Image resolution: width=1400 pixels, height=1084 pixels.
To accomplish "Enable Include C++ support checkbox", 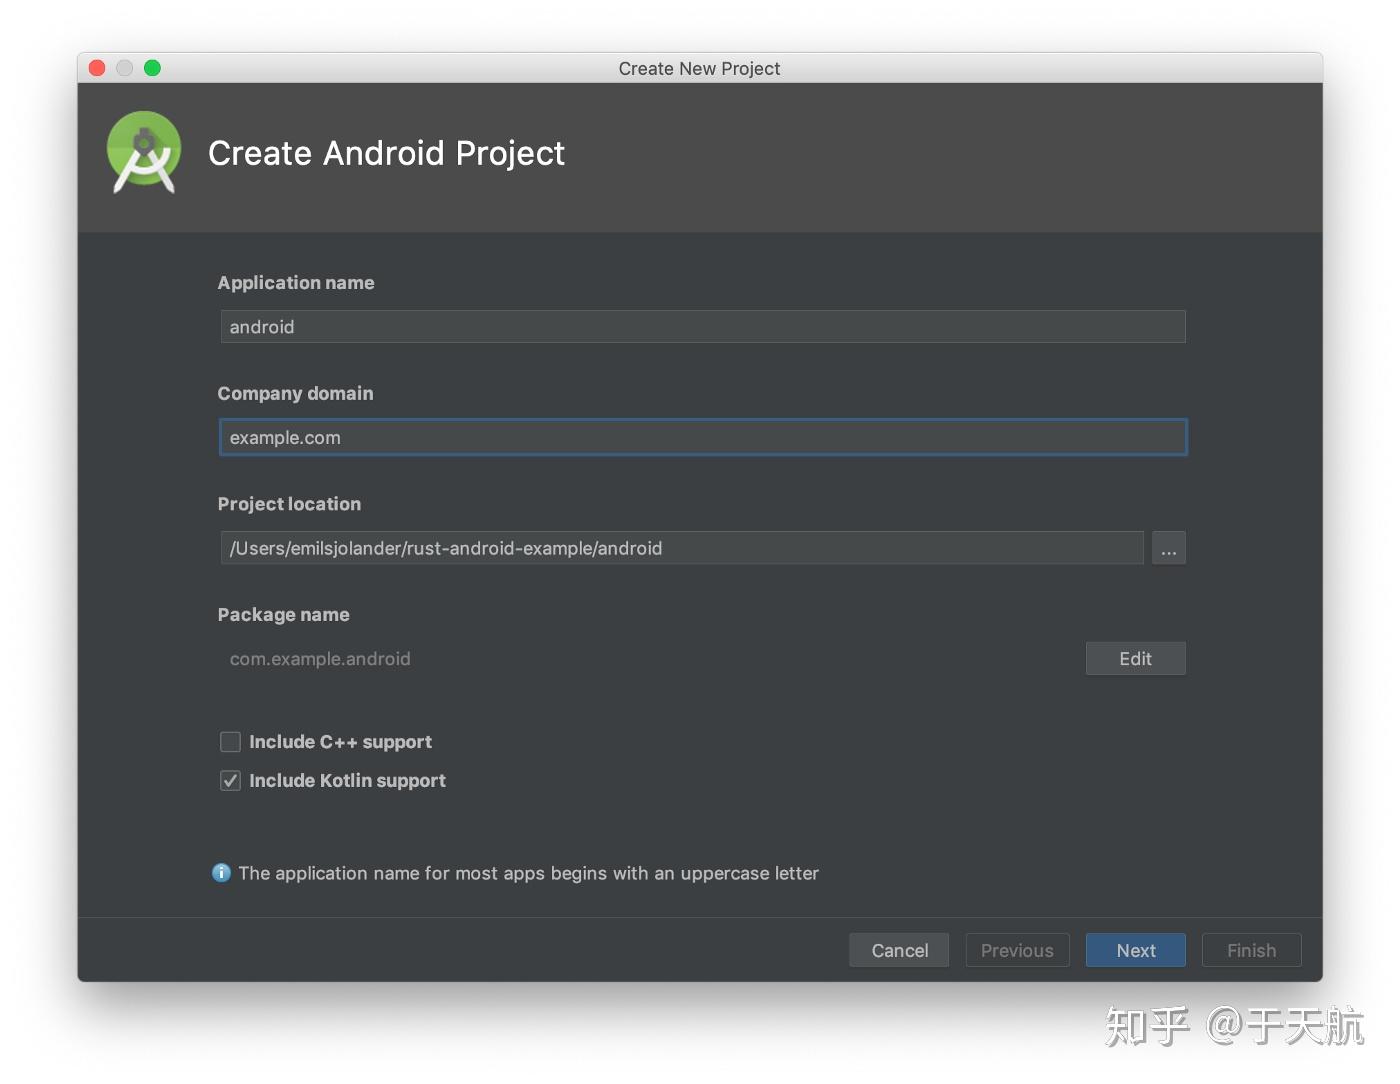I will click(x=230, y=742).
